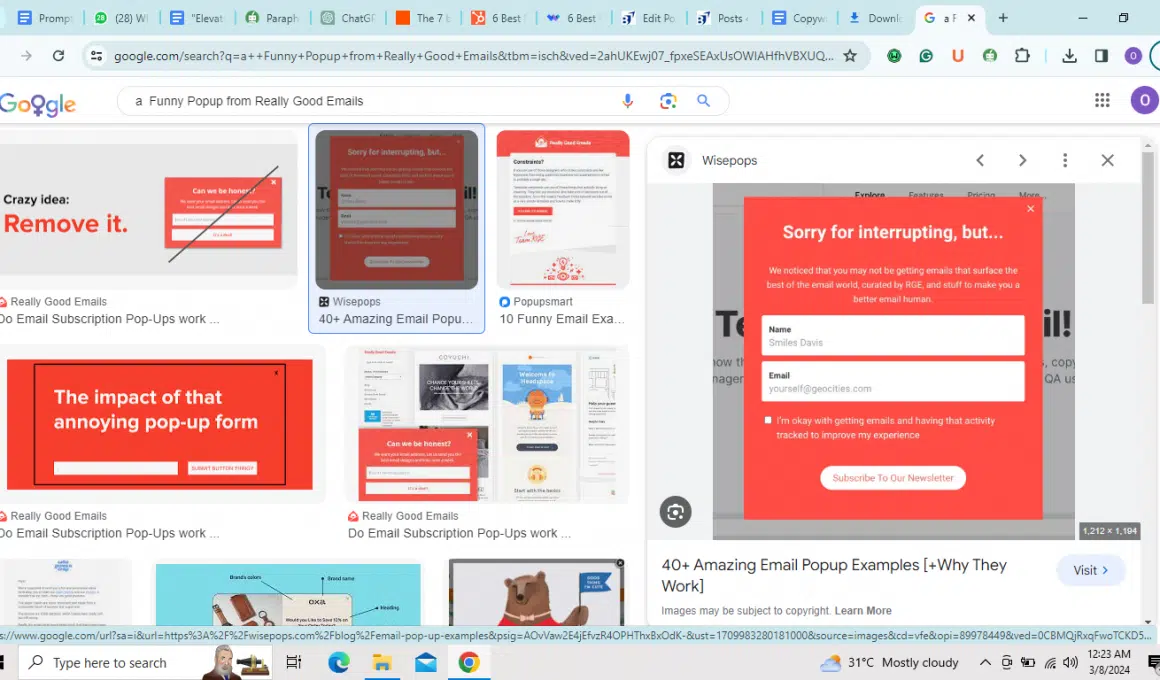Switch to the ChatGPT browser tab
1160x680 pixels.
[x=345, y=18]
